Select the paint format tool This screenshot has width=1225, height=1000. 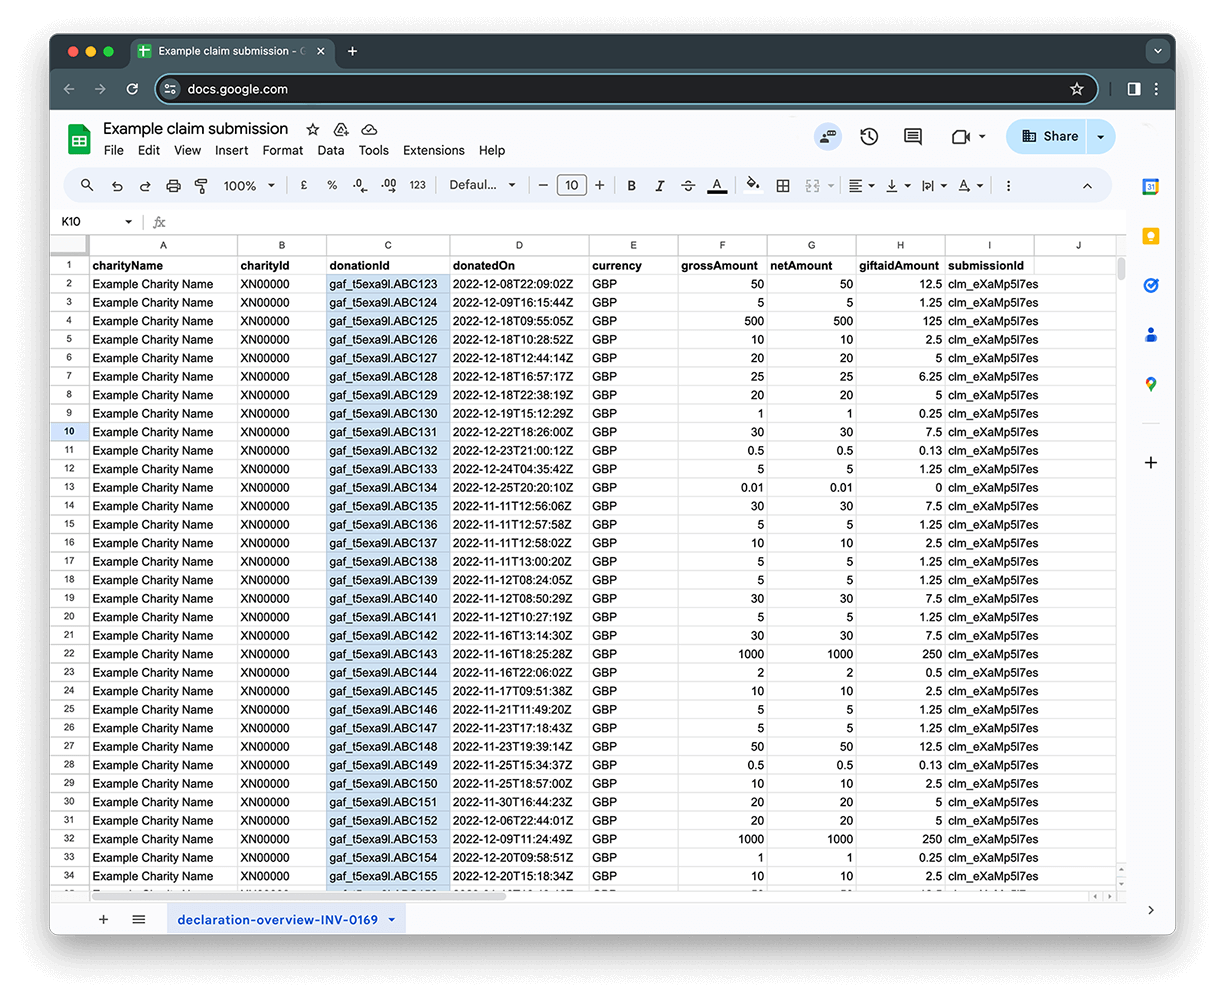point(199,185)
